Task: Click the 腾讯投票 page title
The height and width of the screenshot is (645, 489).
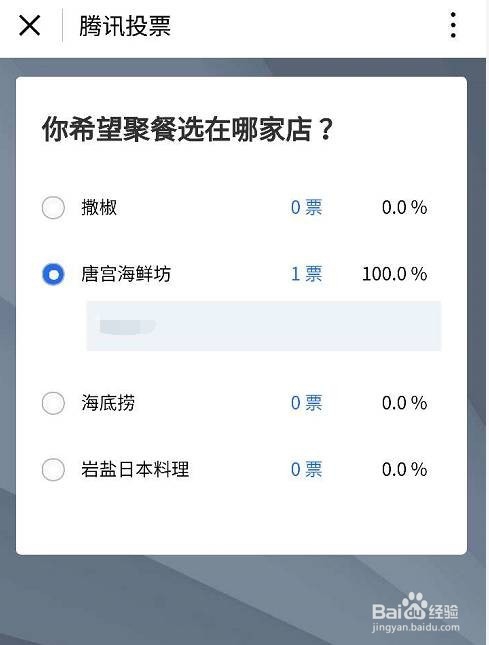Action: coord(125,26)
